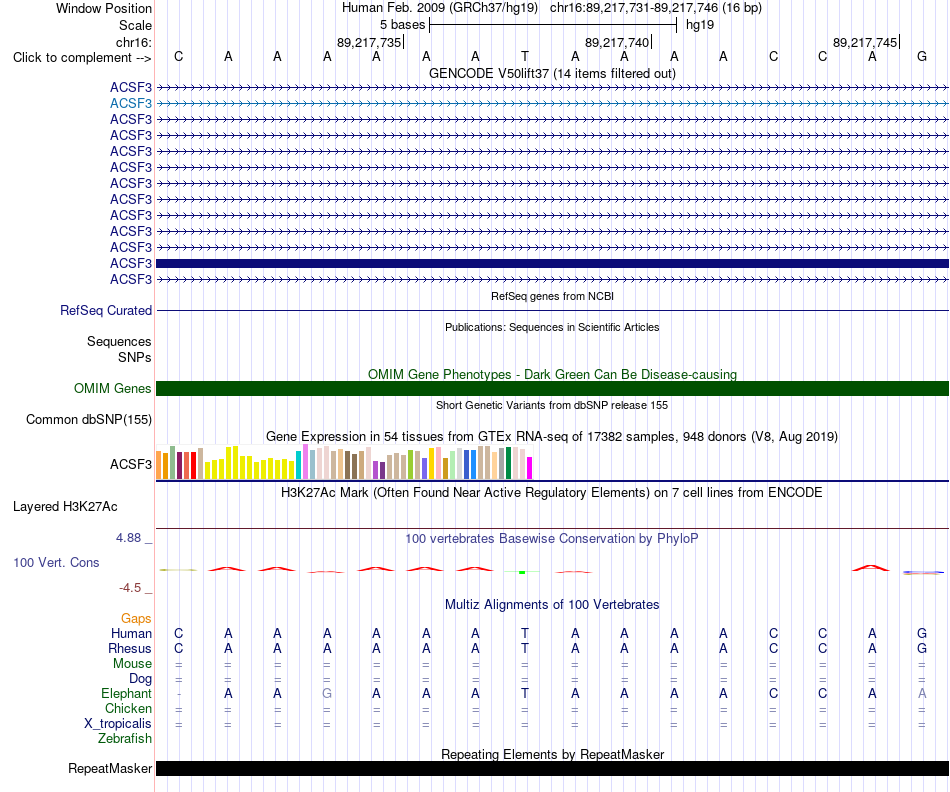950x792 pixels.
Task: Open 'Repeating Elements by RepeatMasker' title
Action: pyautogui.click(x=552, y=754)
